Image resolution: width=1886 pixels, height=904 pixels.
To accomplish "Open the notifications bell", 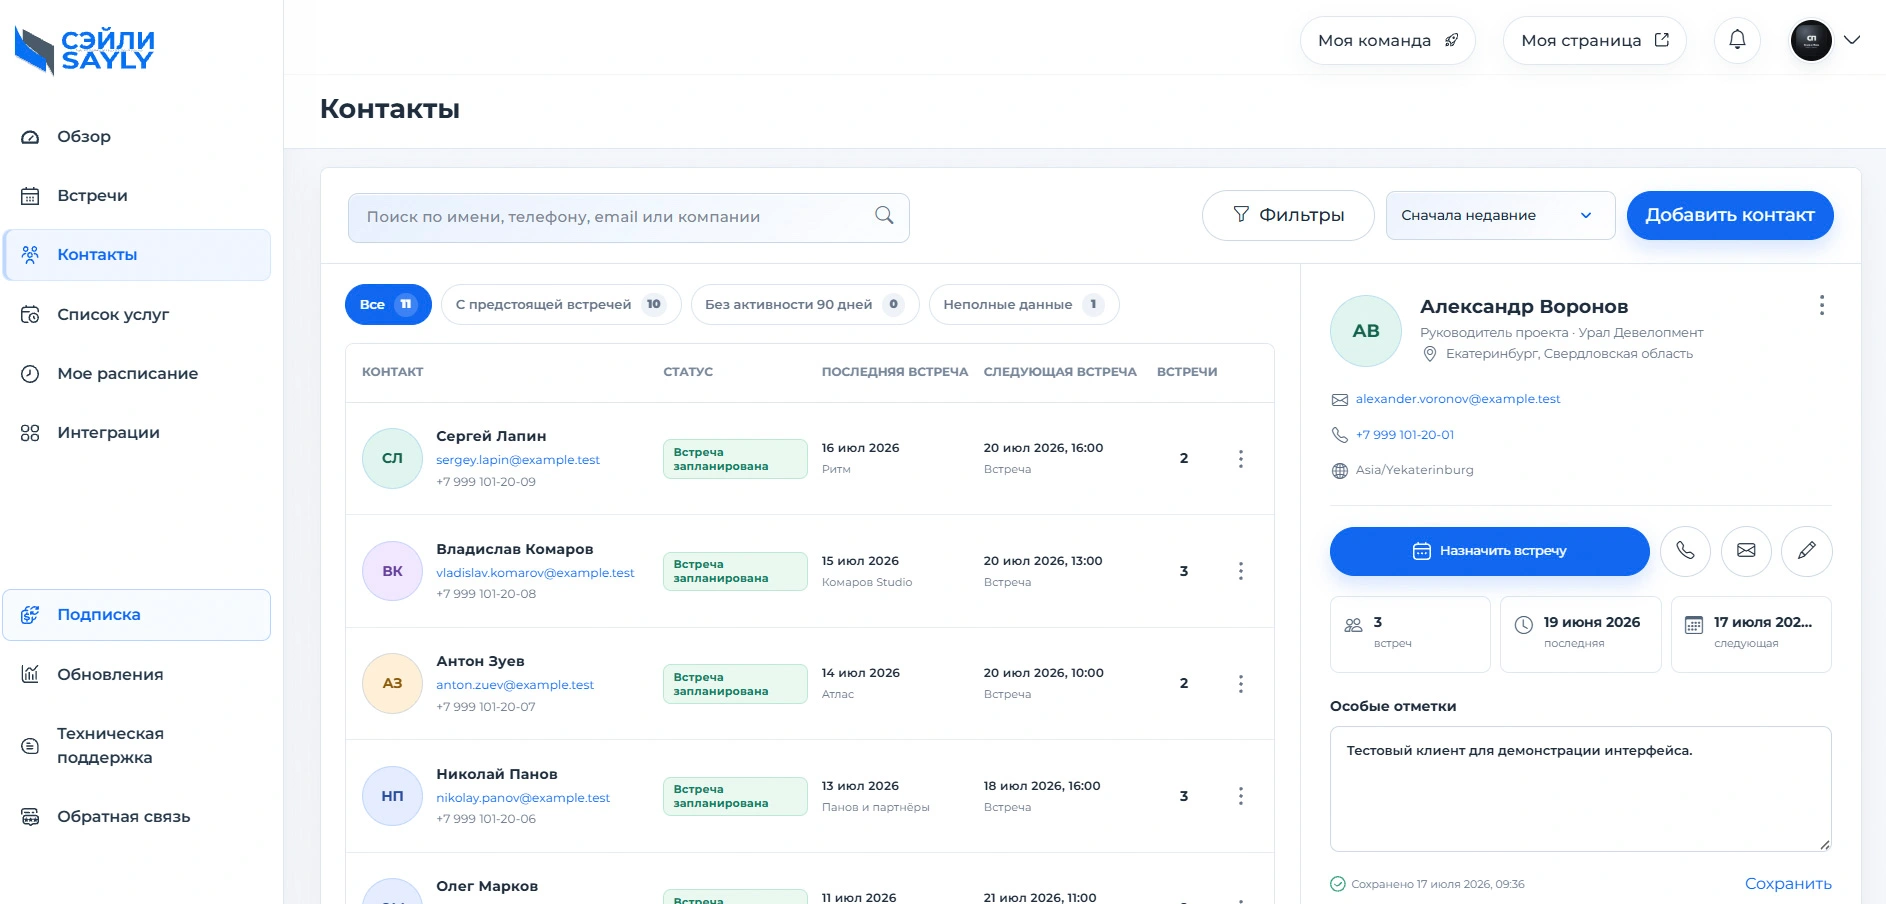I will coord(1737,40).
